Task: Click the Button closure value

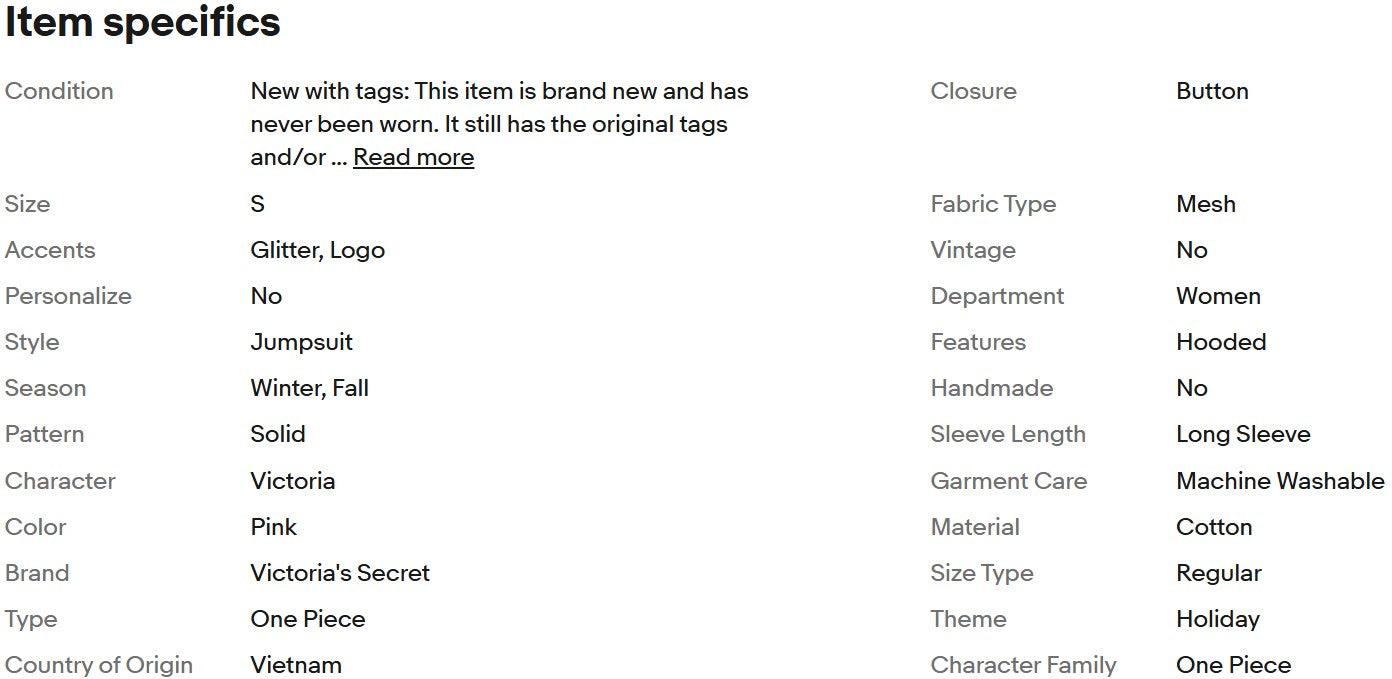Action: [1212, 91]
